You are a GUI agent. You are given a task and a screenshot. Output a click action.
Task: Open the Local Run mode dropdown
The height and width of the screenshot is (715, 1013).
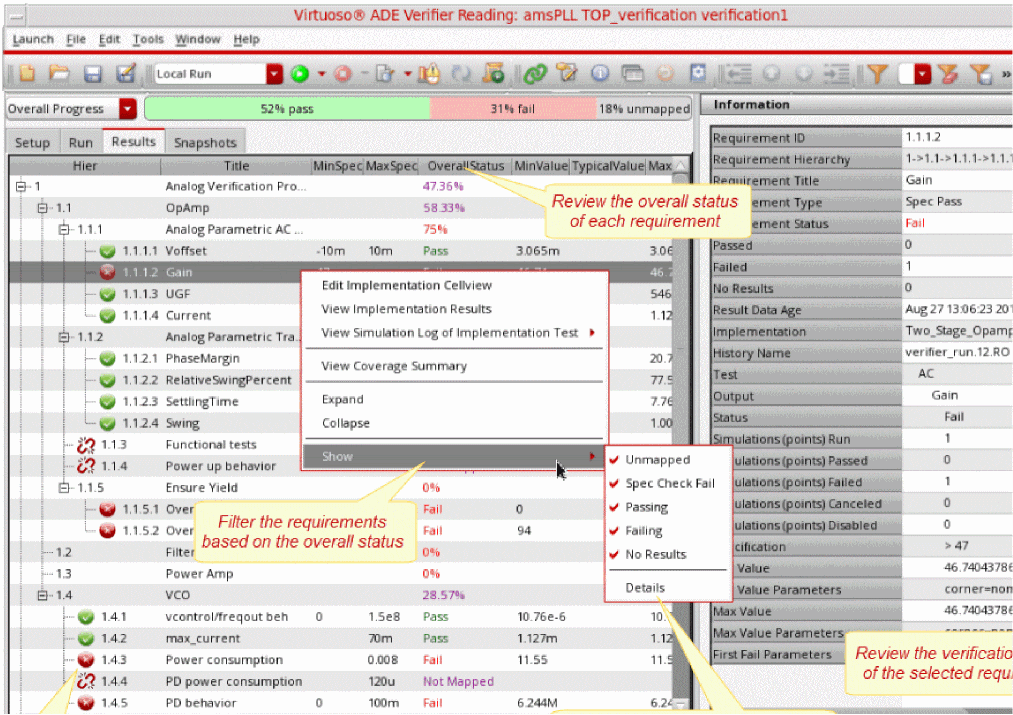[x=275, y=74]
